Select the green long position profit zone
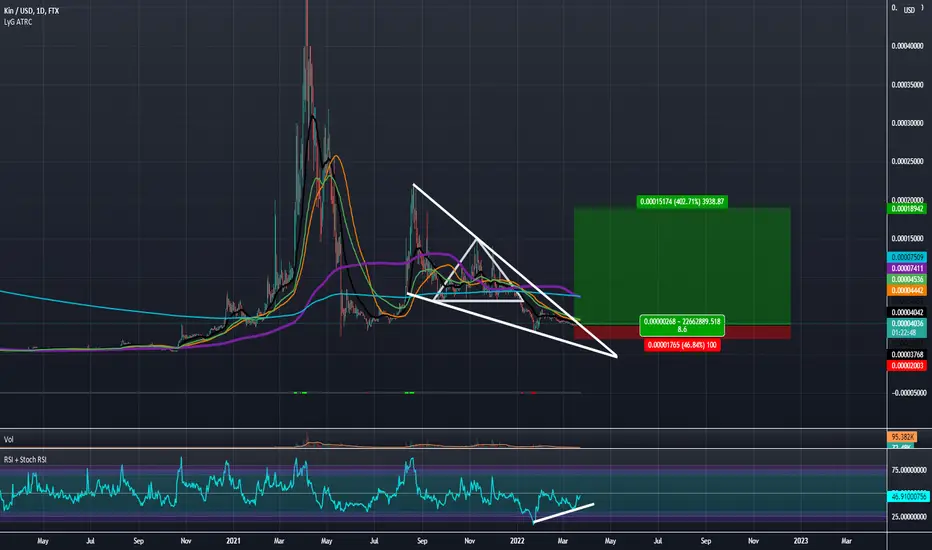The height and width of the screenshot is (550, 932). [682, 266]
